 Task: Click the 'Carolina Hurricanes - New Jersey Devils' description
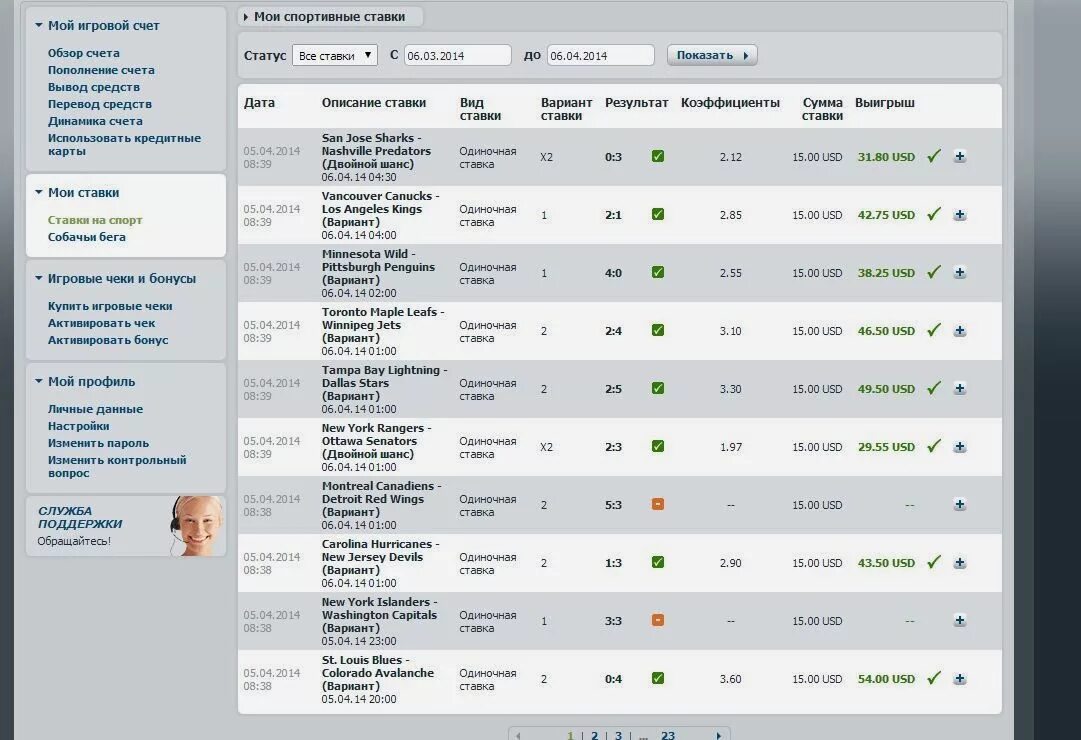click(381, 550)
